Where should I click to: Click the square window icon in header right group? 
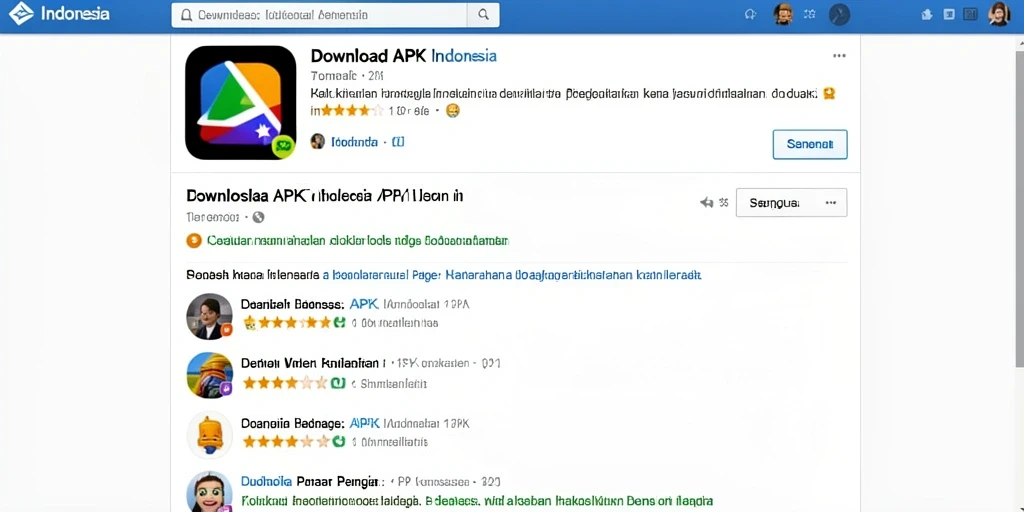tap(950, 14)
